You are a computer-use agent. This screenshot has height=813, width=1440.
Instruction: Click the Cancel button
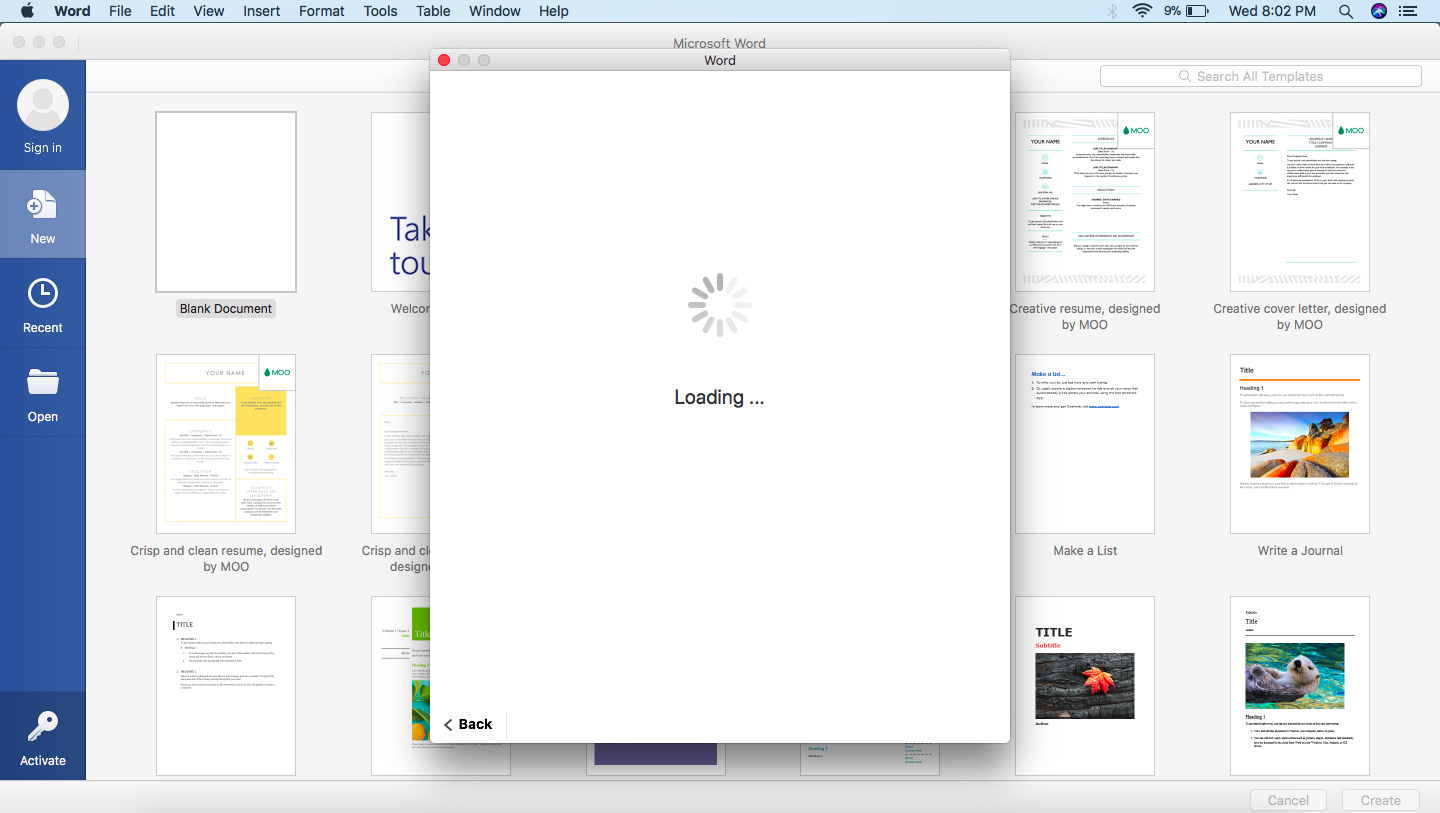(x=1288, y=800)
